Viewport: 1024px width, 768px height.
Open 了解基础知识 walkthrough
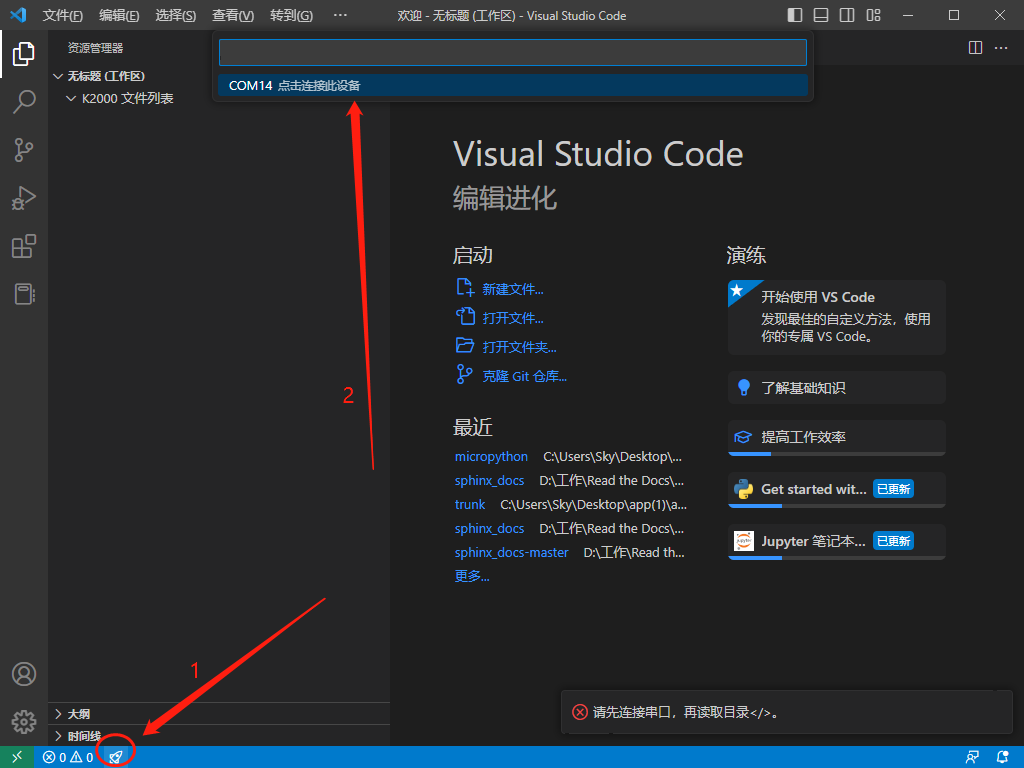pos(837,388)
